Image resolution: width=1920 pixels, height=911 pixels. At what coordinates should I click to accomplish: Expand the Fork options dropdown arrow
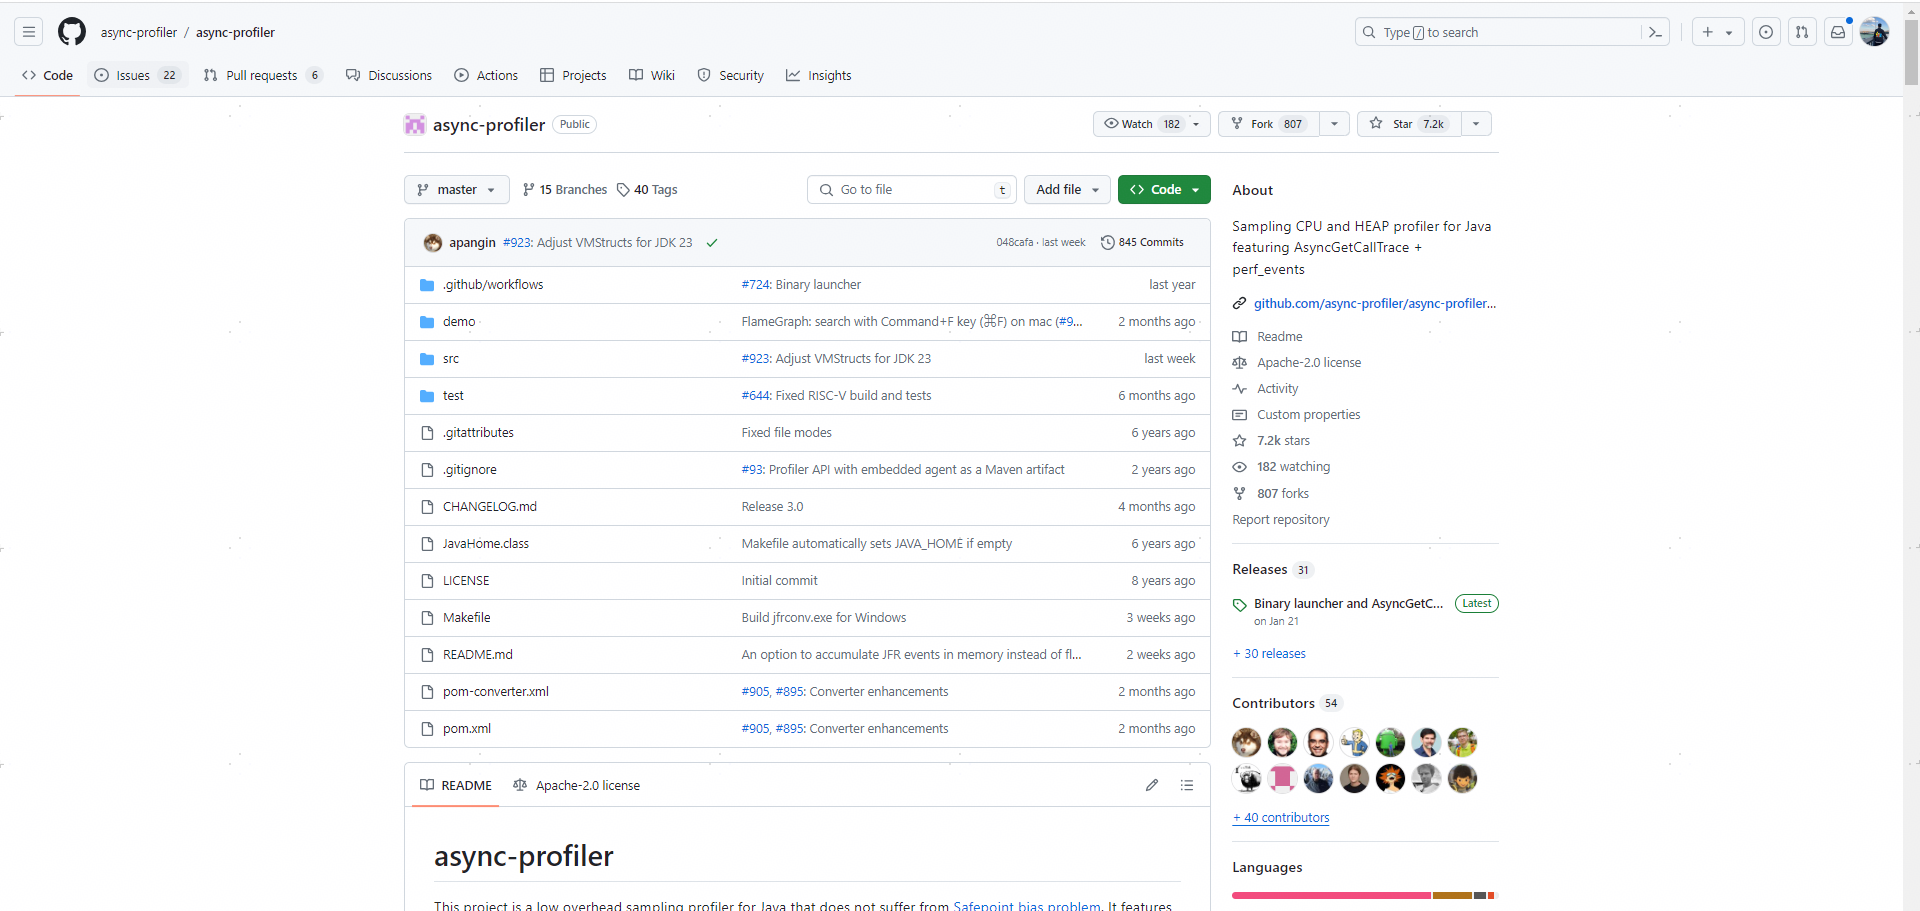point(1335,124)
